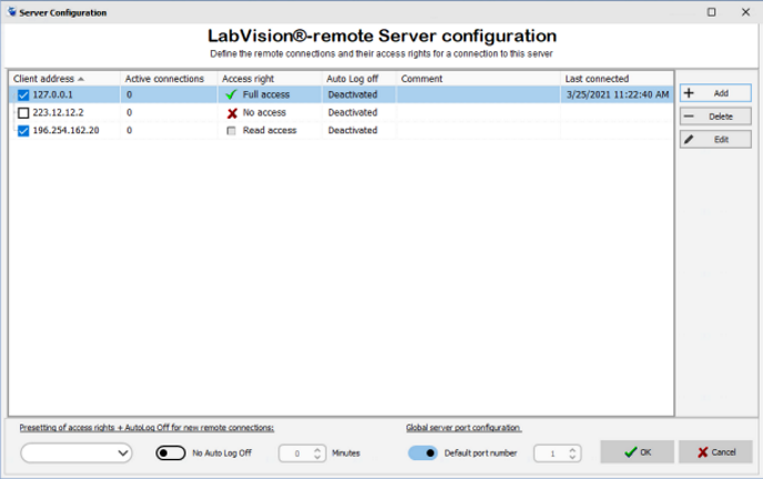Close the Server Configuration window
763x479 pixels.
tap(745, 12)
